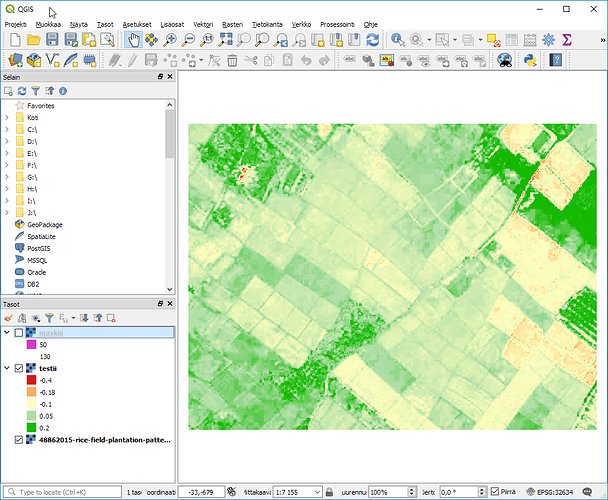The height and width of the screenshot is (500, 608).
Task: Open layer styling brush in Tasot panel
Action: click(x=8, y=318)
